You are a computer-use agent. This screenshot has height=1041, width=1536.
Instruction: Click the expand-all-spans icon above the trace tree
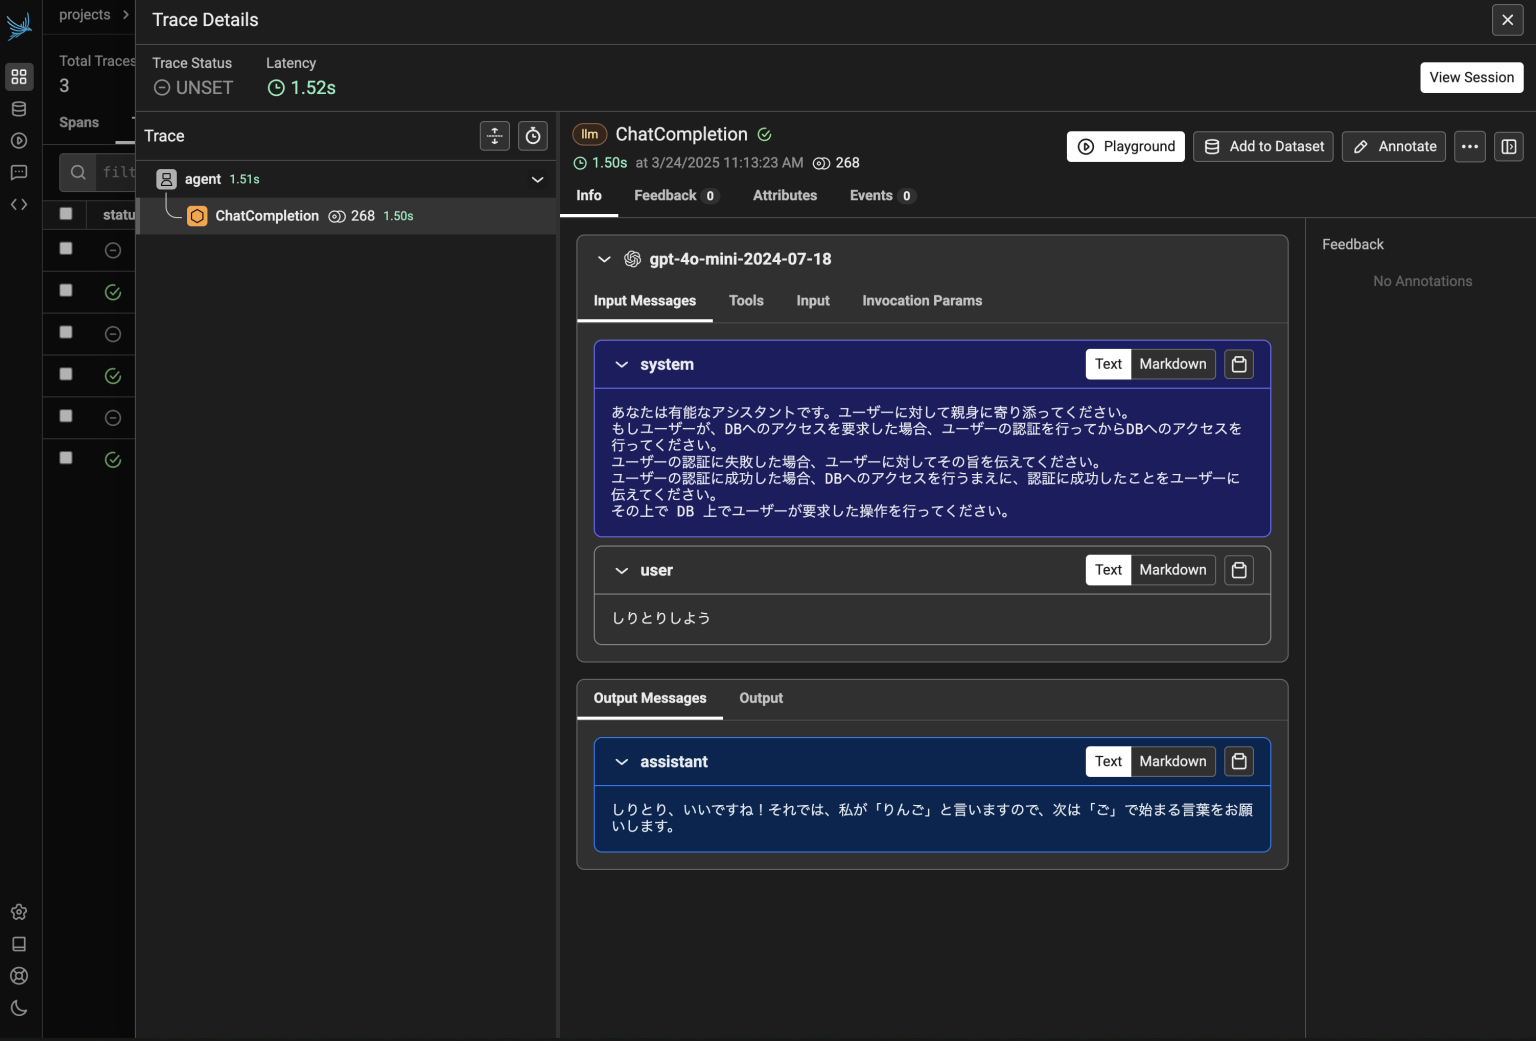494,135
